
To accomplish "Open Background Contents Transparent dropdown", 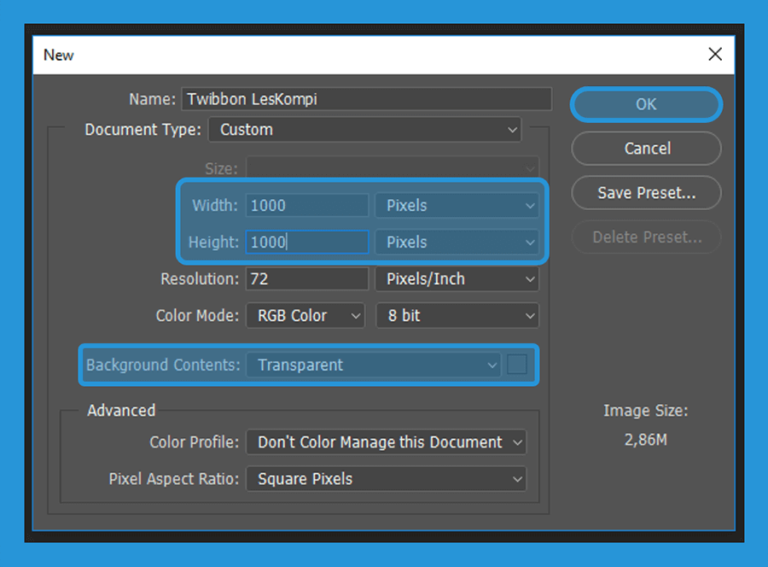I will [374, 365].
